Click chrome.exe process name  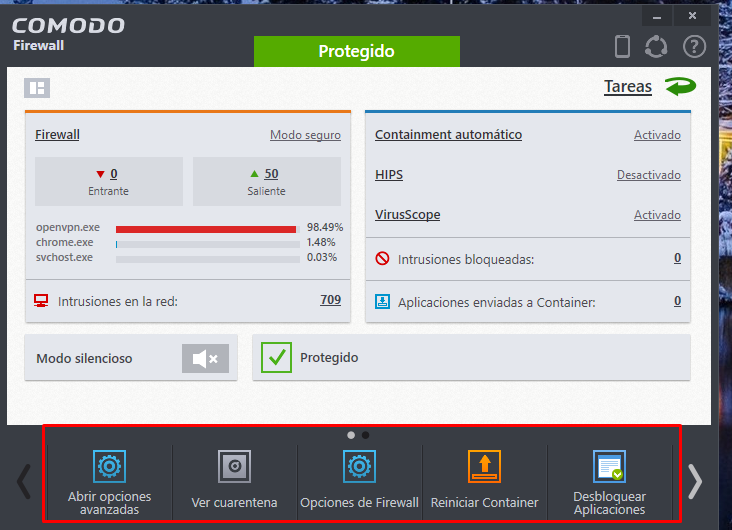pyautogui.click(x=64, y=242)
